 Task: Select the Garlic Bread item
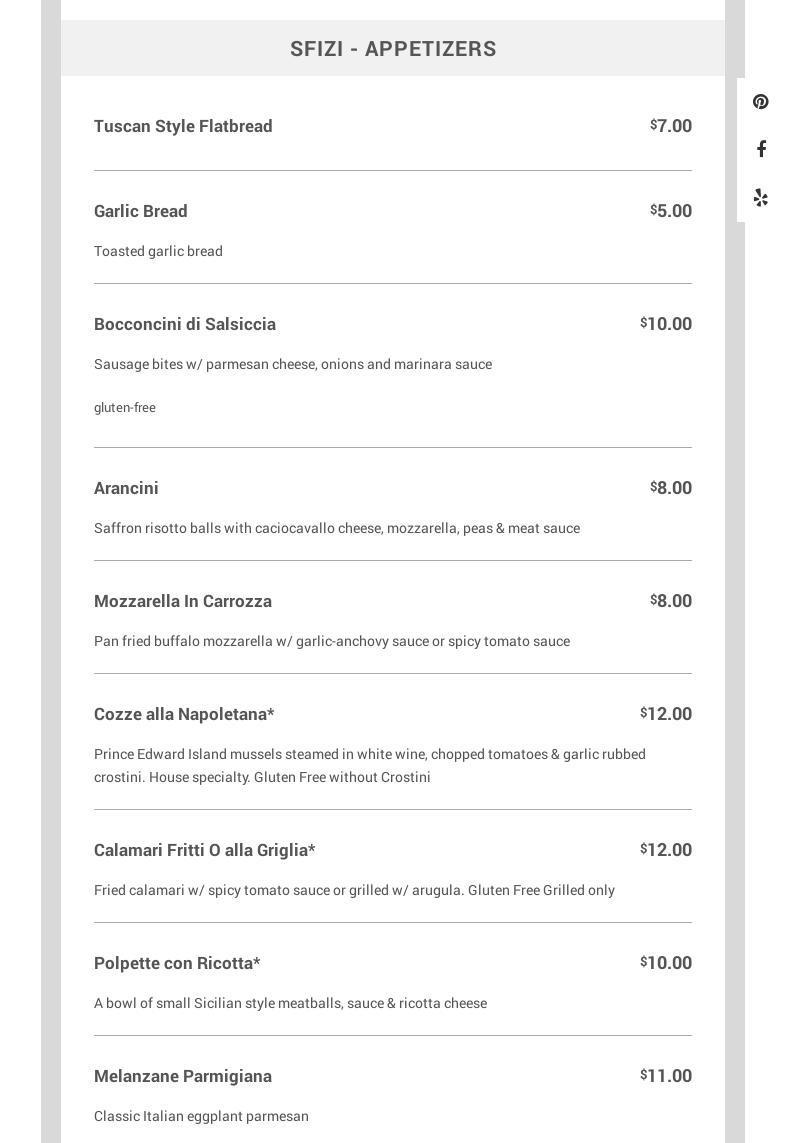coord(141,211)
